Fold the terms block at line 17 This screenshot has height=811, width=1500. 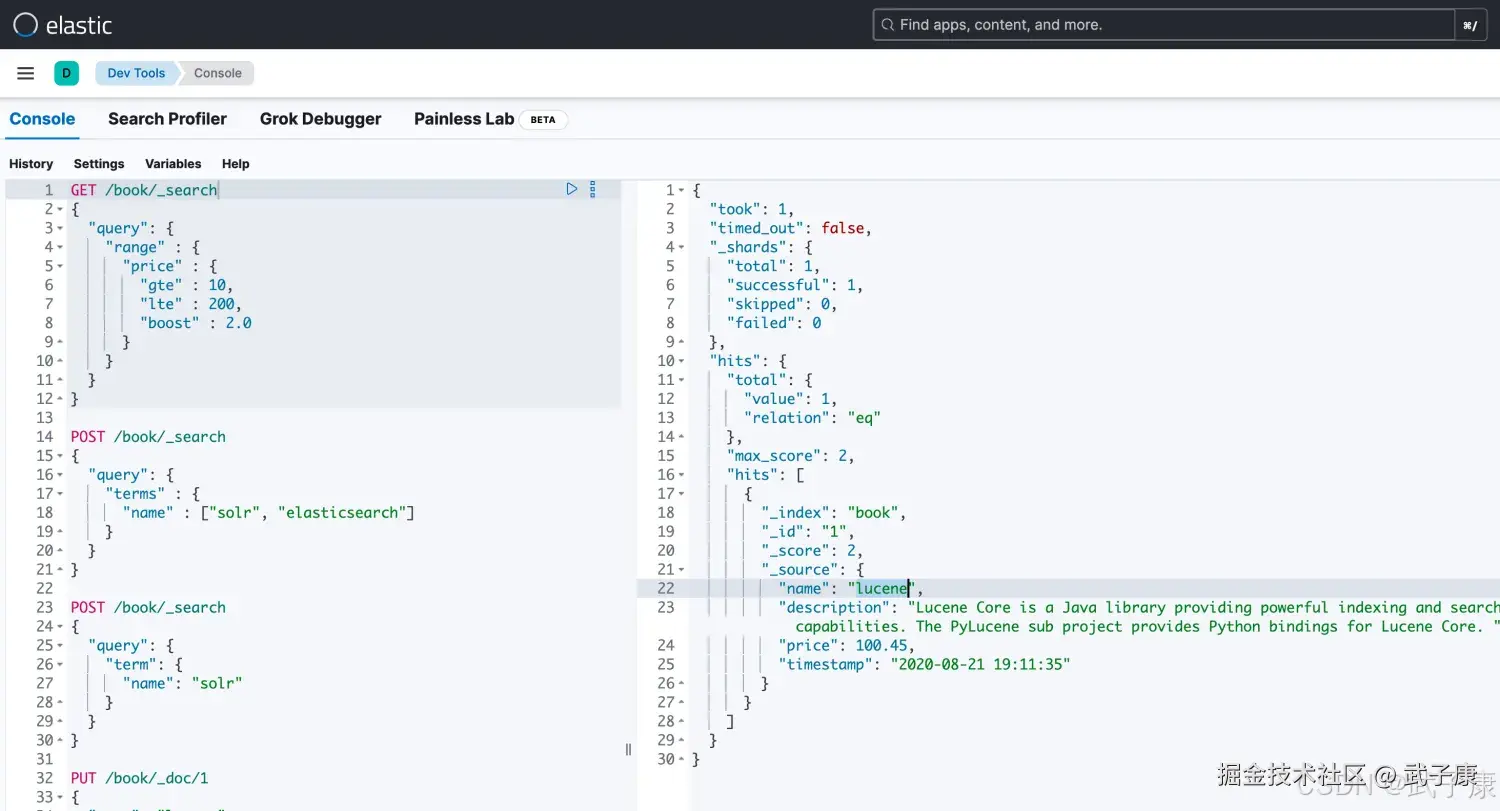click(60, 494)
